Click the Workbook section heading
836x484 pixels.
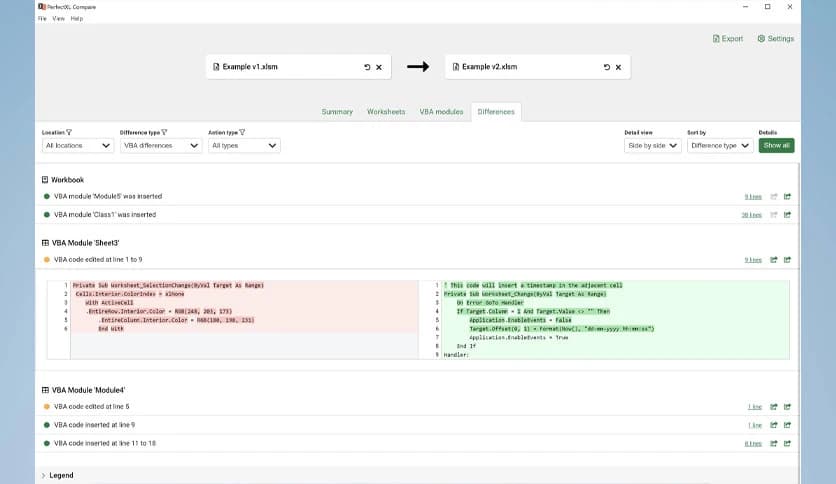[x=63, y=180]
